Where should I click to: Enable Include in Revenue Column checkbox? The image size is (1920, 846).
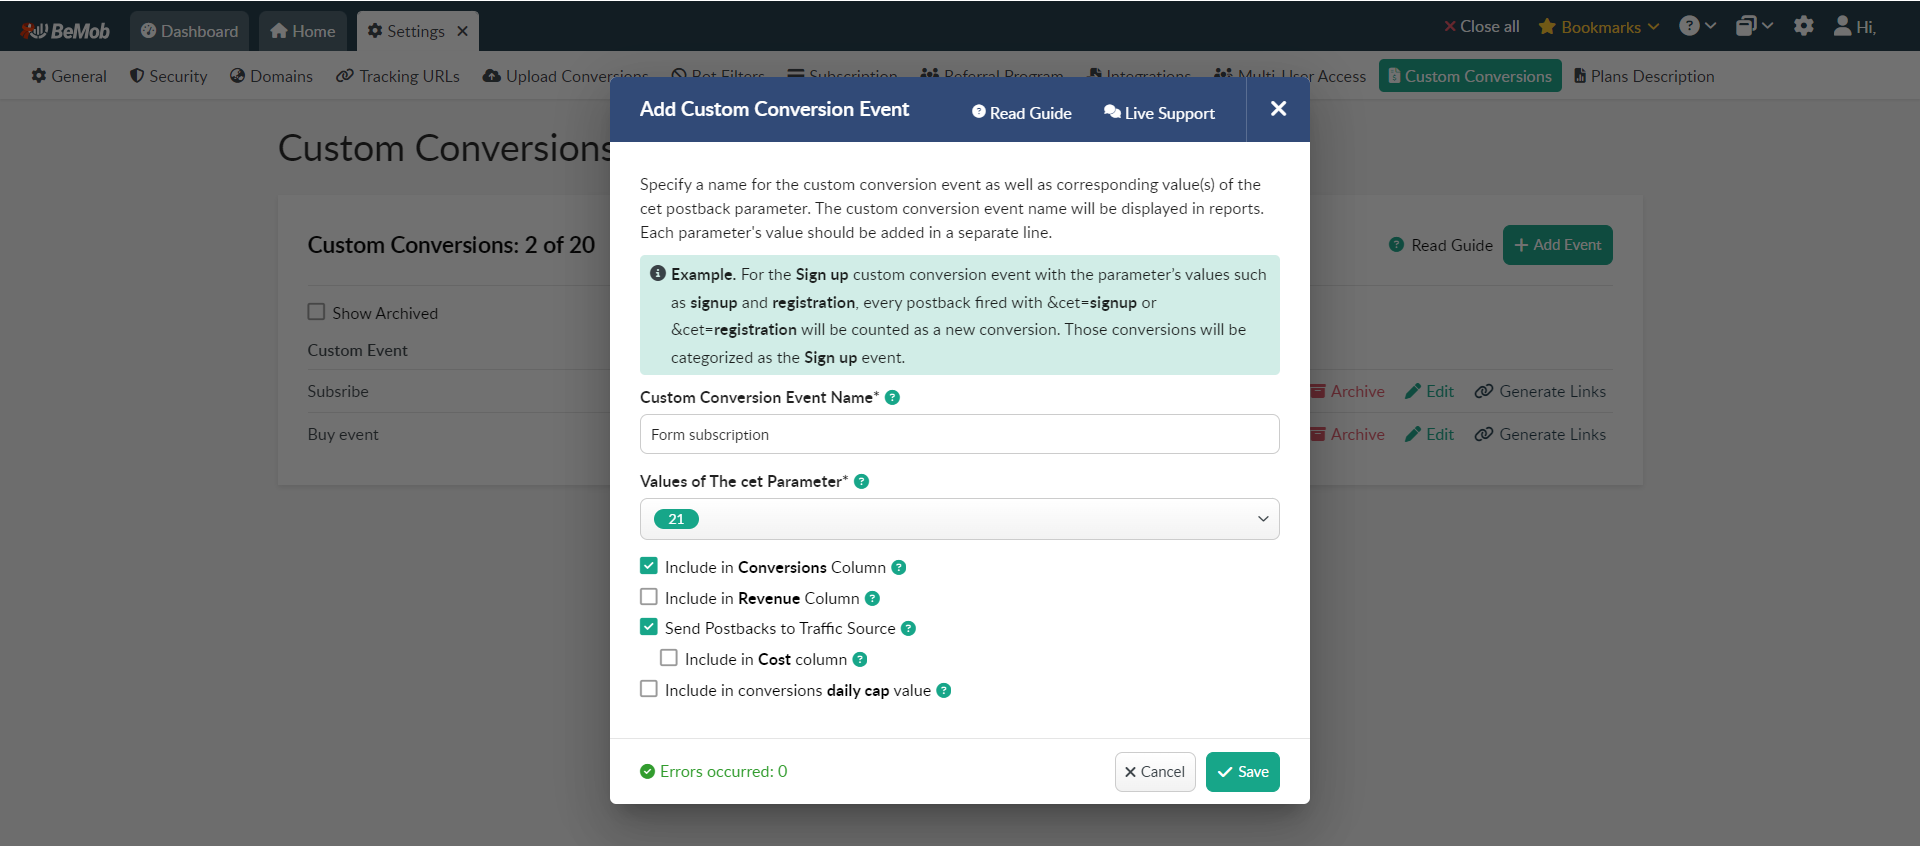tap(649, 598)
